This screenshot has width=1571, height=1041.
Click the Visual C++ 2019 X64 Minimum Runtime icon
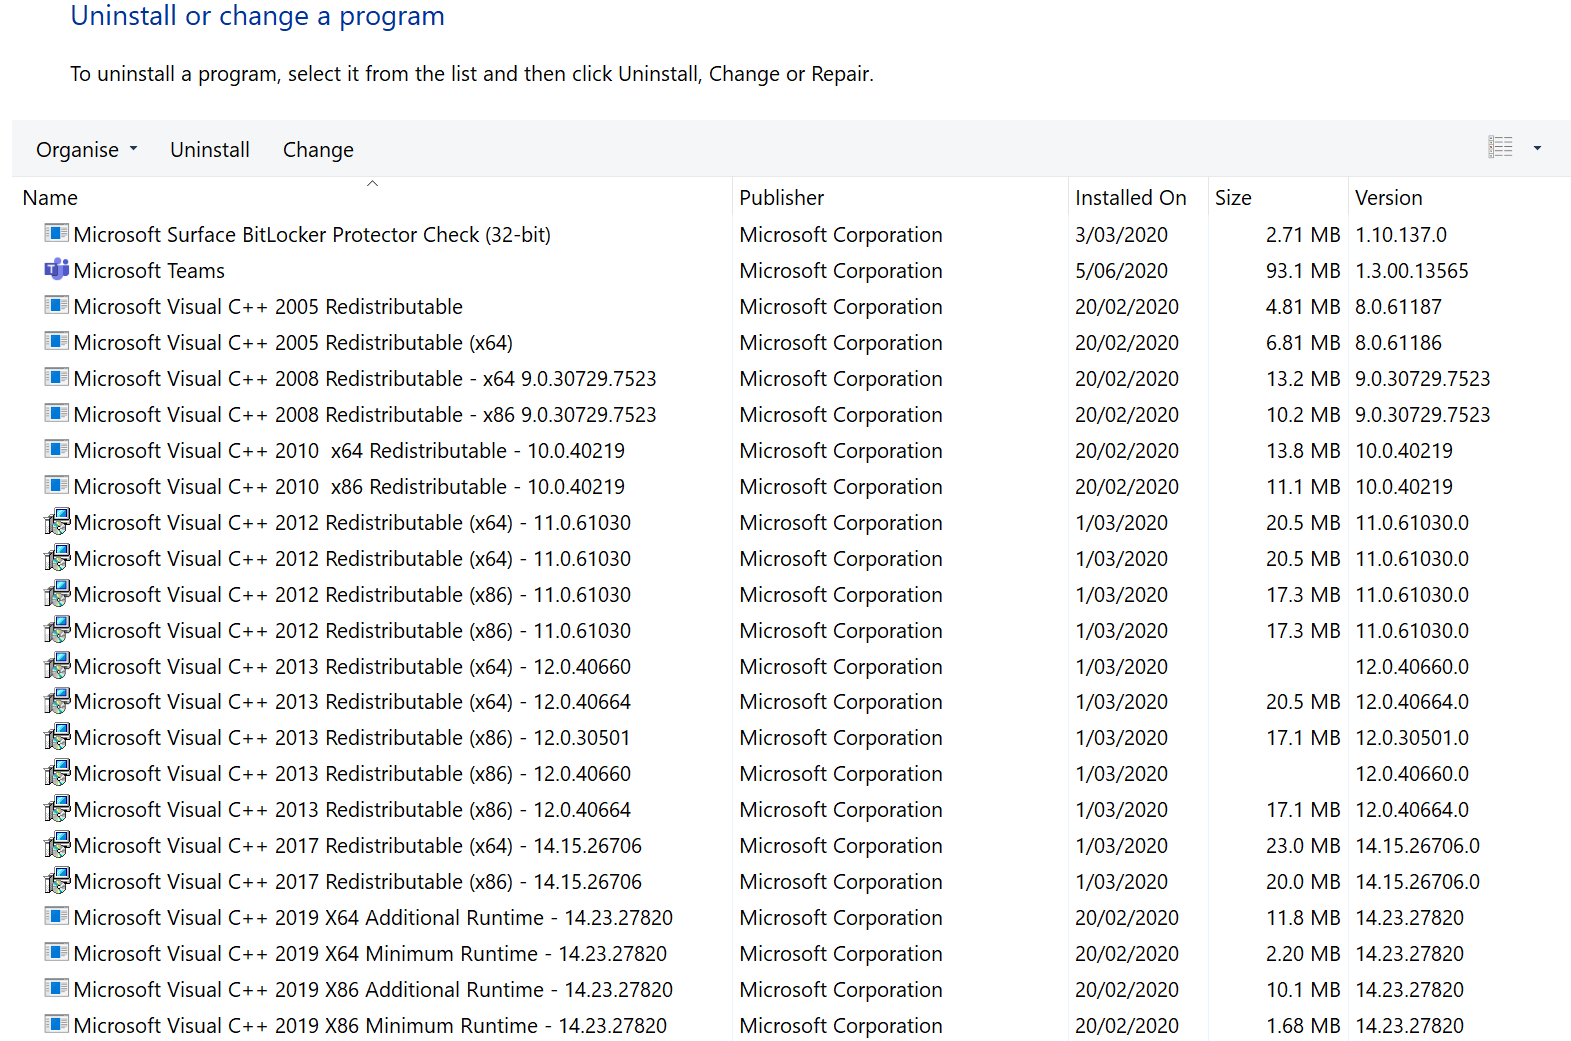[x=57, y=953]
